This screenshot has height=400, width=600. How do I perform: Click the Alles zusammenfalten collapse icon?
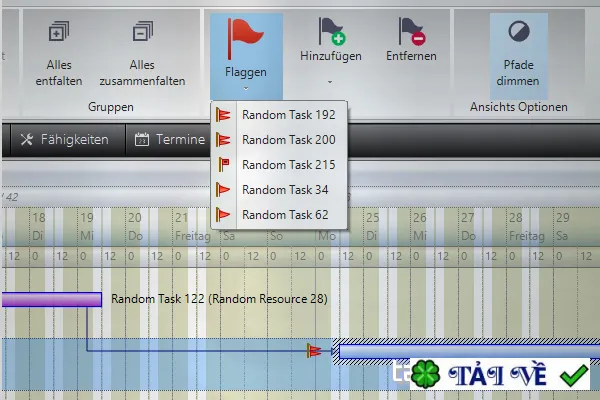(142, 31)
